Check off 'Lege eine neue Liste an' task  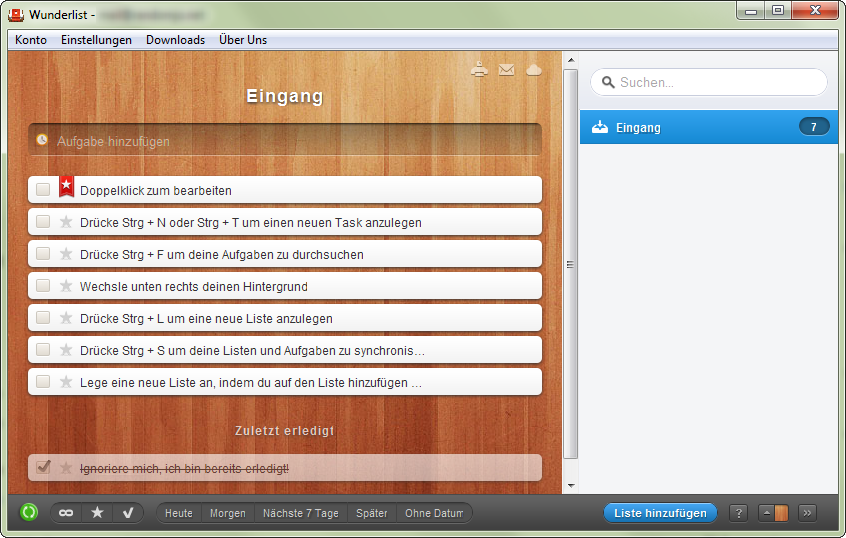coord(43,382)
